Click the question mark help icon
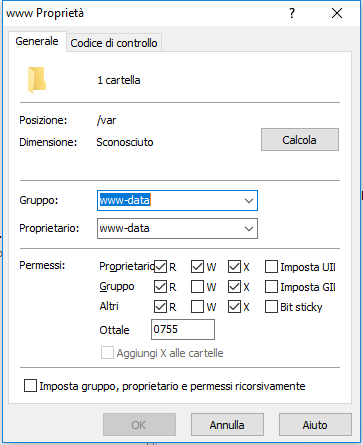363x445 pixels. coord(292,13)
